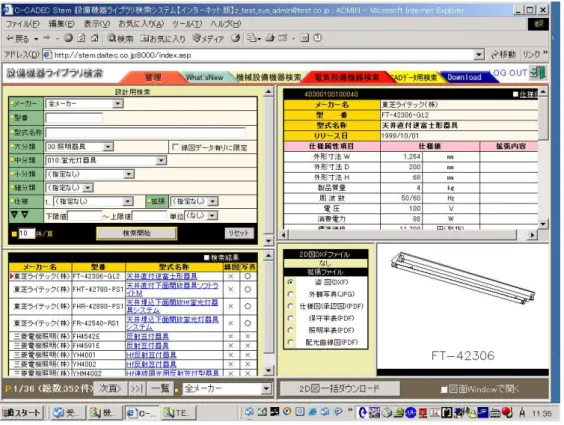Click the first quick launch icon
The image size is (564, 425).
coord(249,412)
